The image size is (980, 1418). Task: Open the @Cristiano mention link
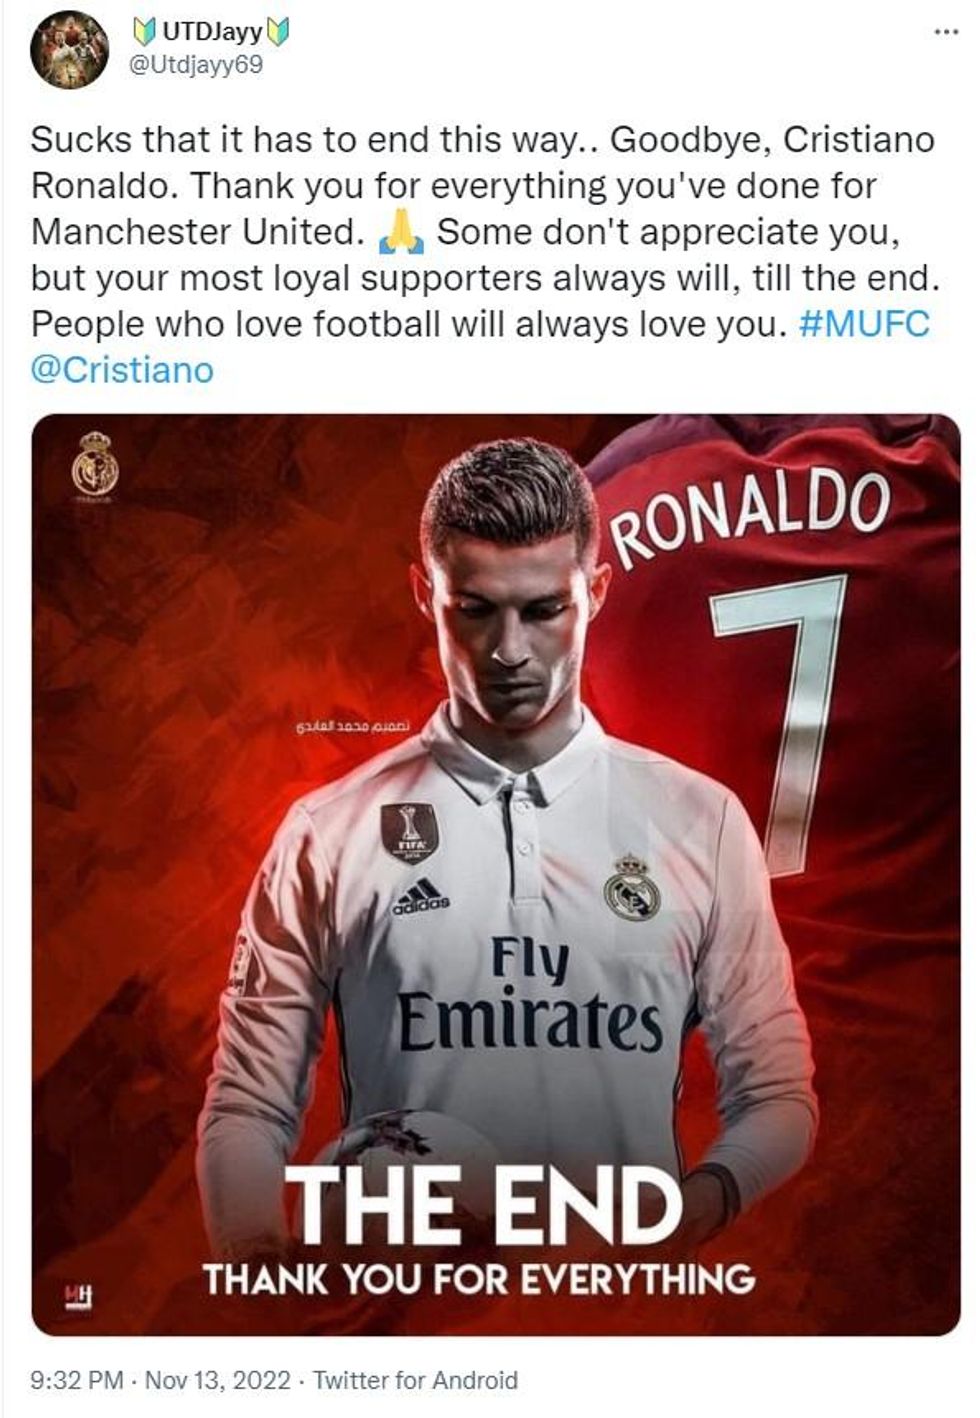pyautogui.click(x=122, y=370)
